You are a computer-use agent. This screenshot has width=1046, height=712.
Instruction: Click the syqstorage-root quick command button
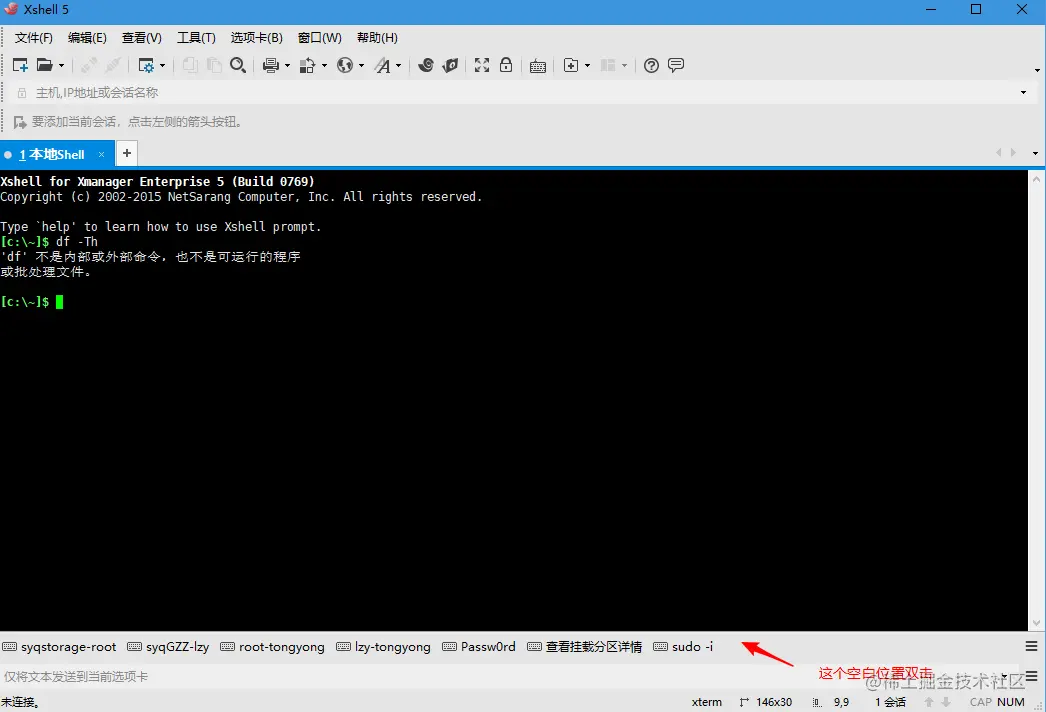point(59,647)
